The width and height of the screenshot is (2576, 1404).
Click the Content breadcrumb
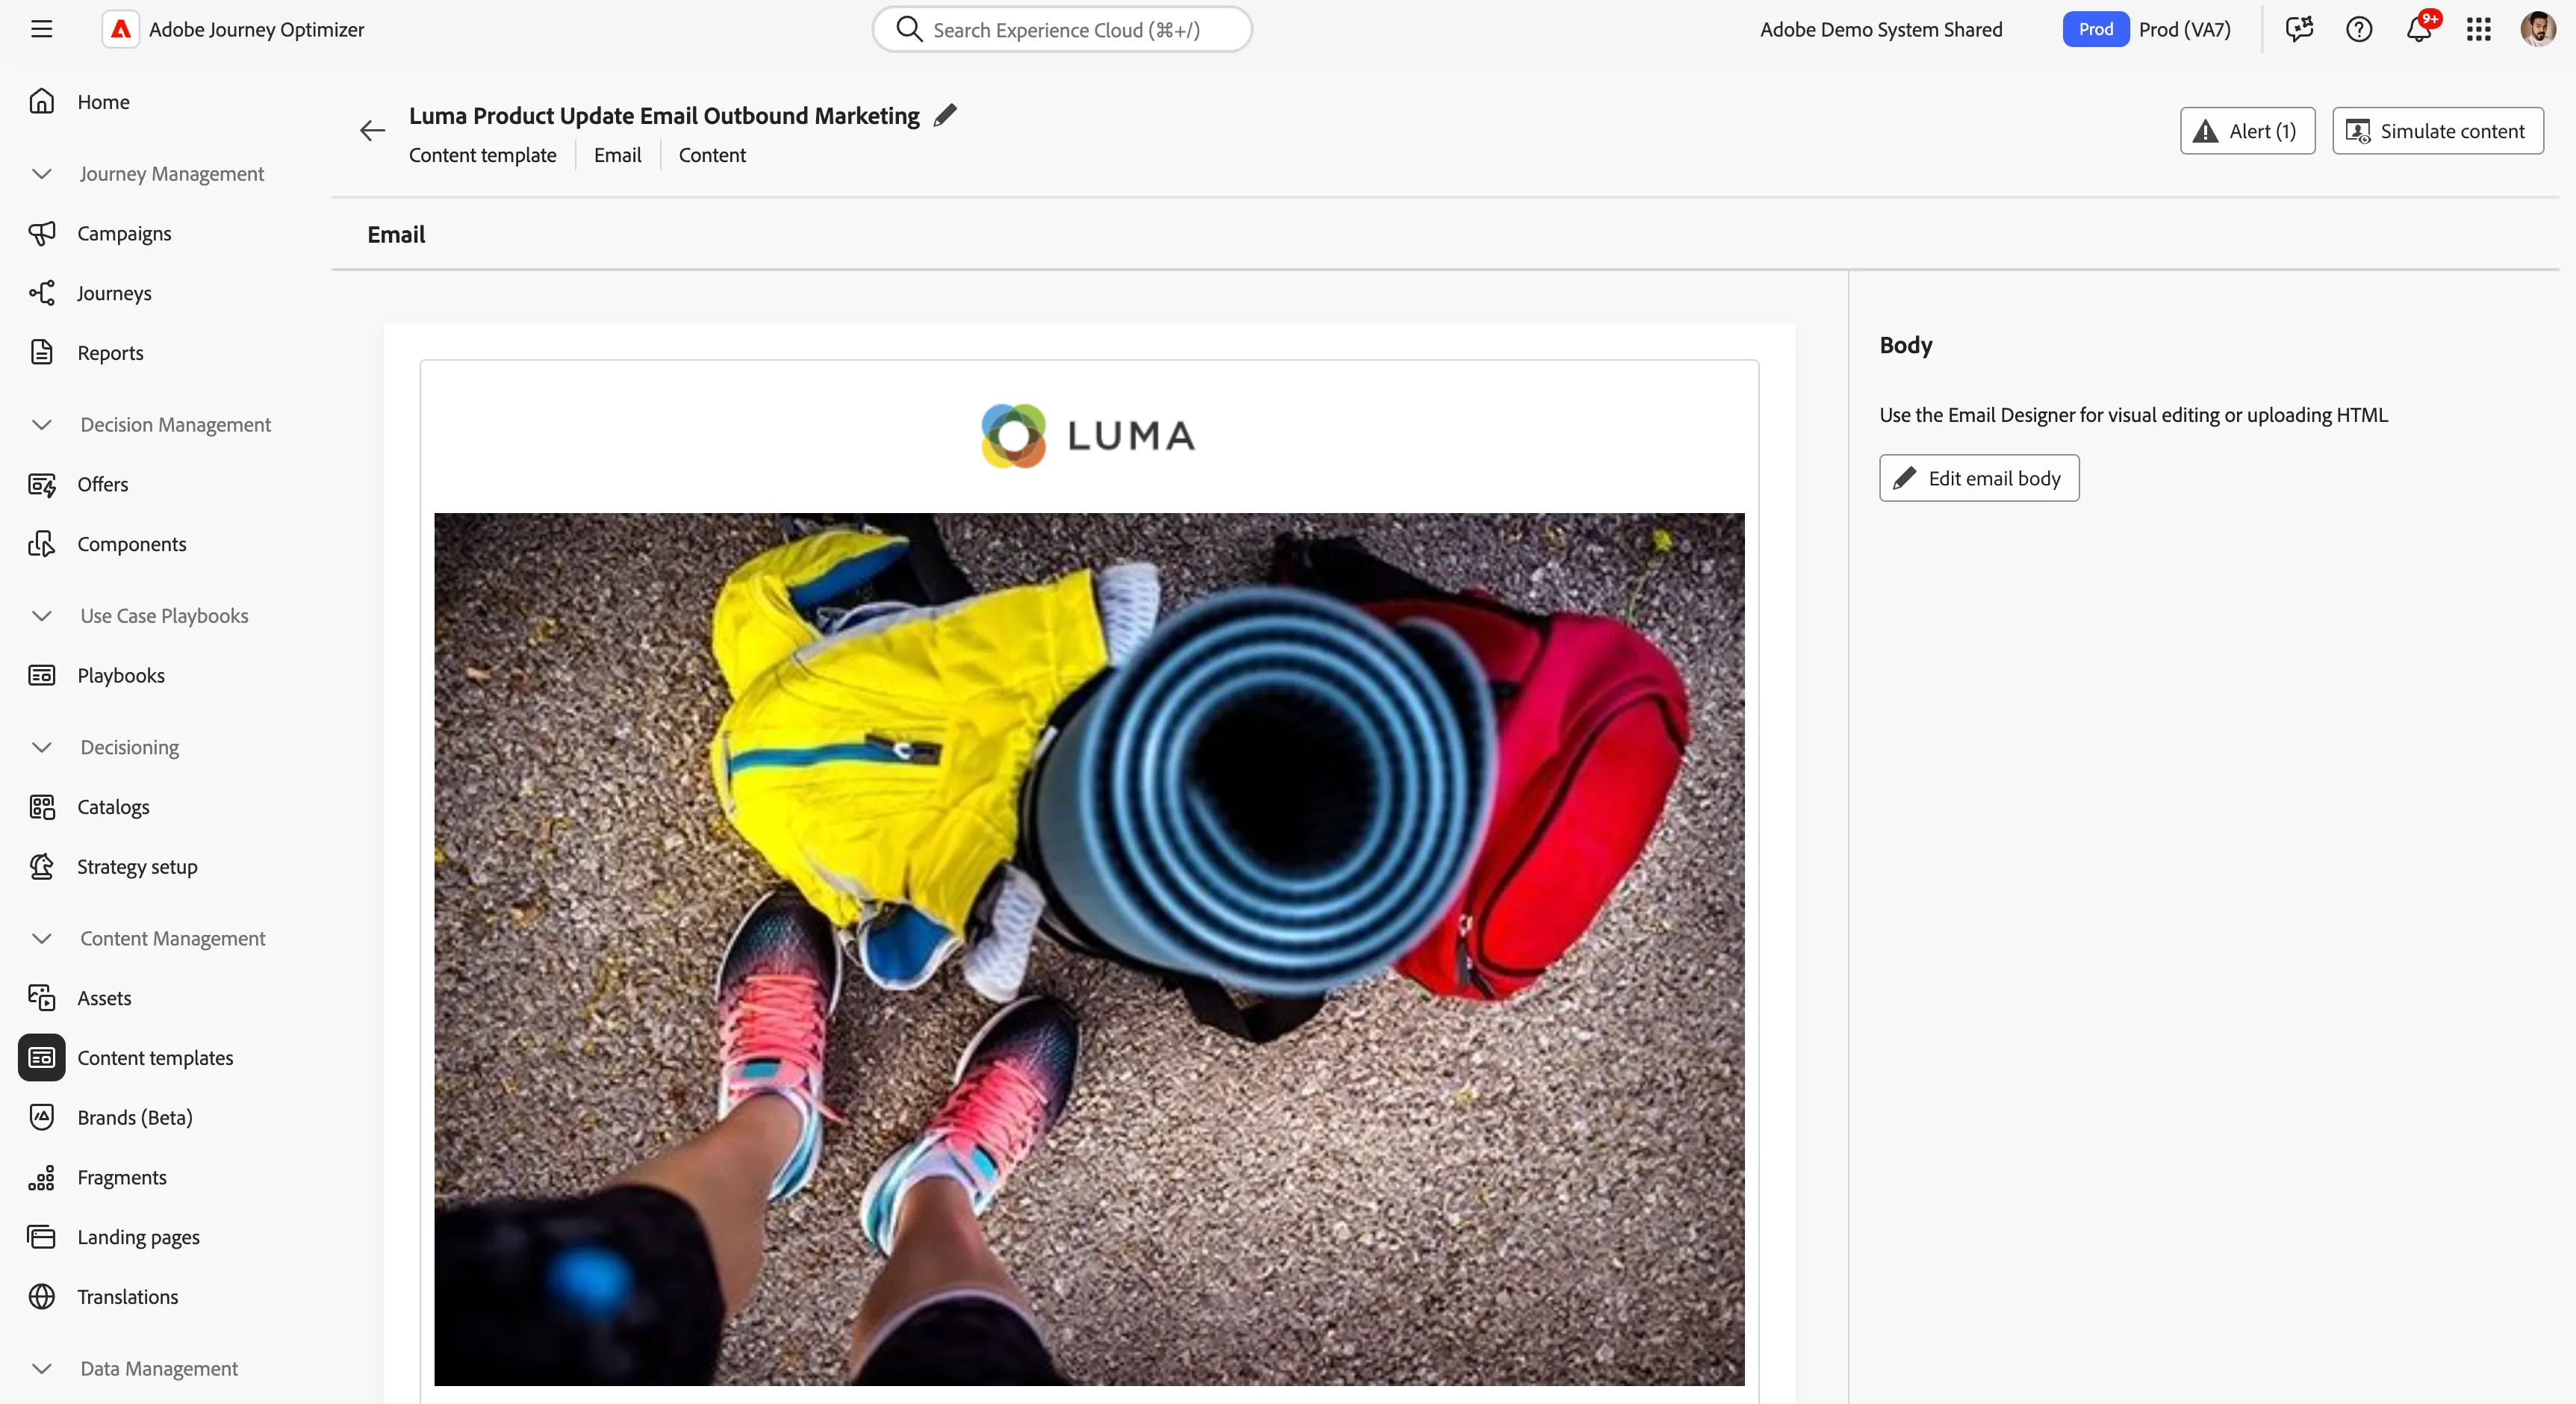coord(712,155)
